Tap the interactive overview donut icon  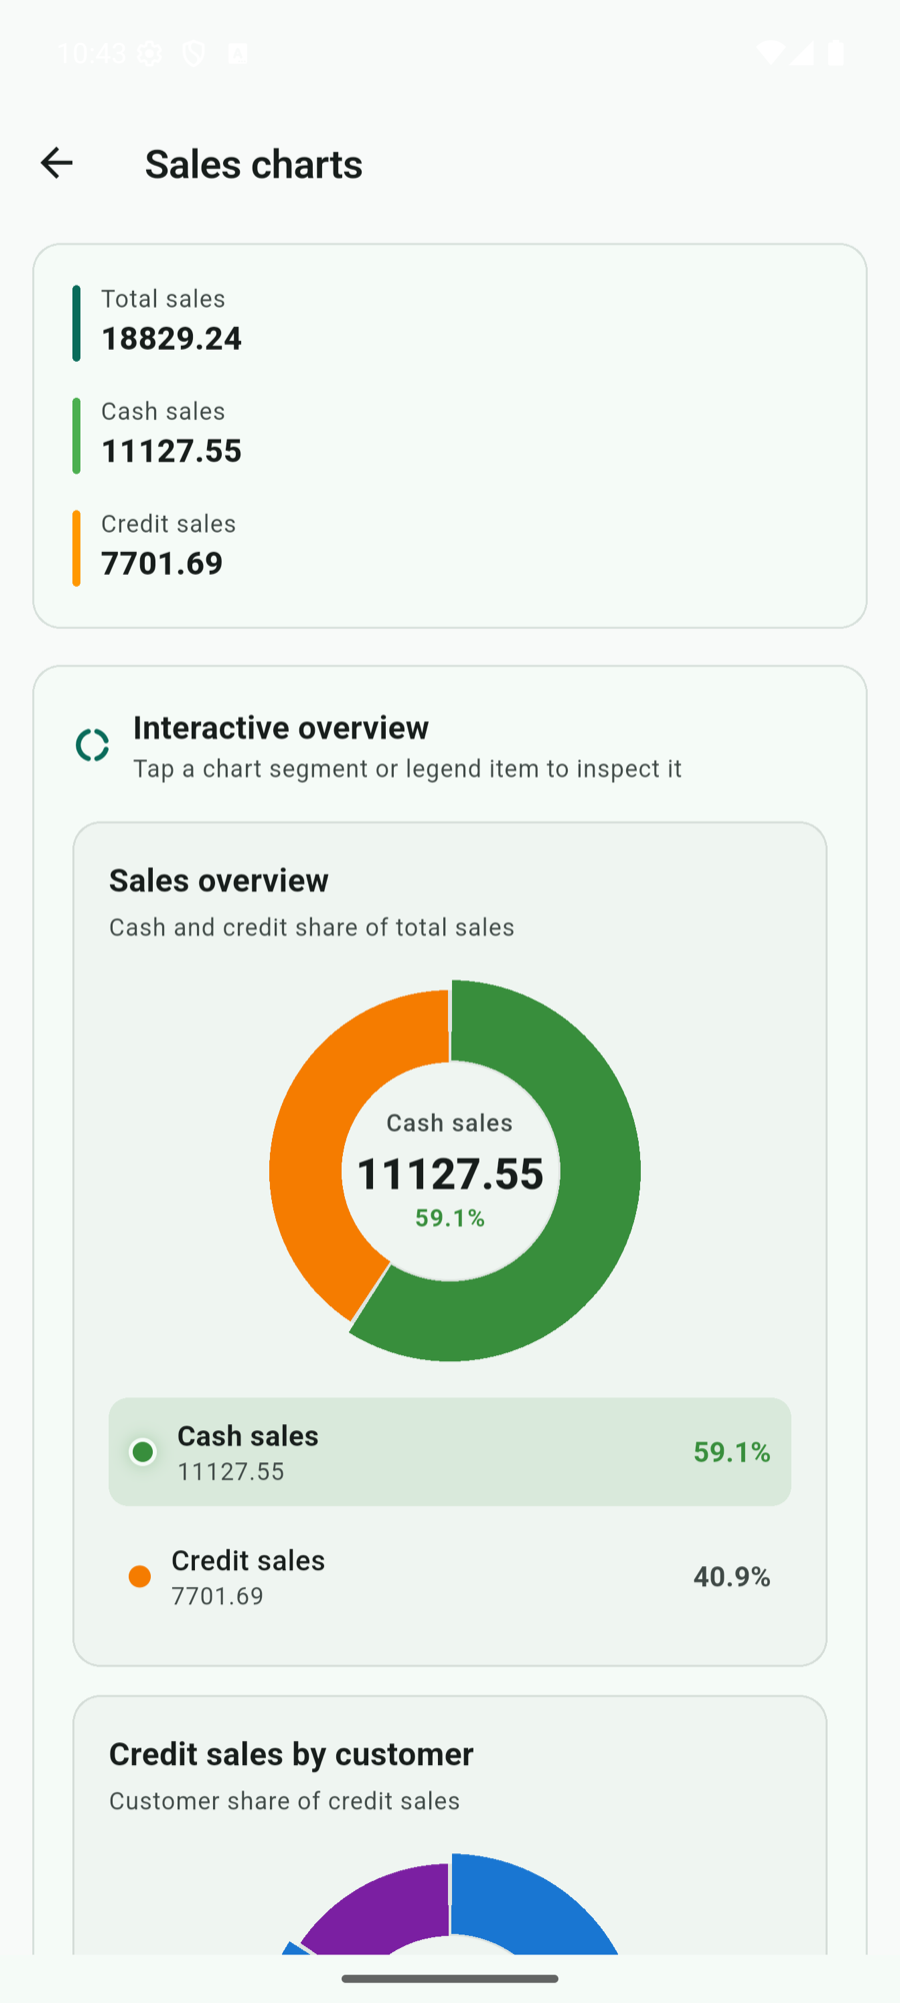pyautogui.click(x=93, y=745)
